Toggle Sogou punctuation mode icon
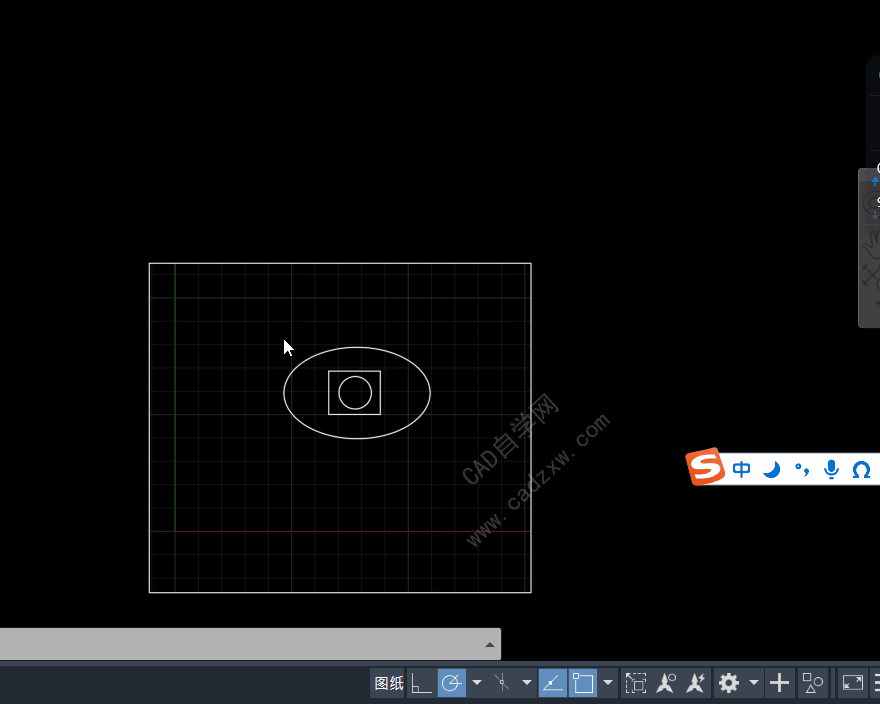 pyautogui.click(x=802, y=469)
